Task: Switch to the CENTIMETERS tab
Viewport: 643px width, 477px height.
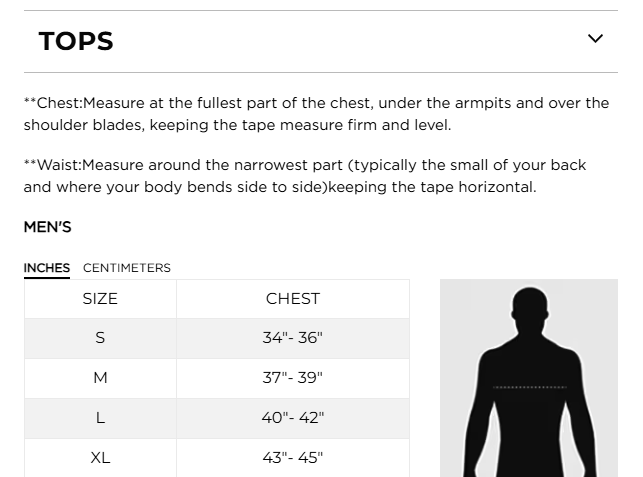Action: pyautogui.click(x=127, y=268)
